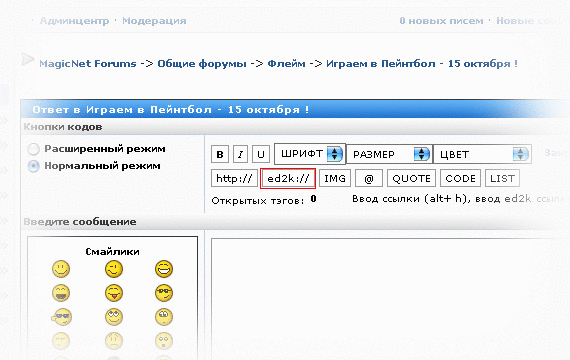Image resolution: width=570 pixels, height=360 pixels.
Task: Select the Расширенный режим radio option
Action: [x=33, y=149]
